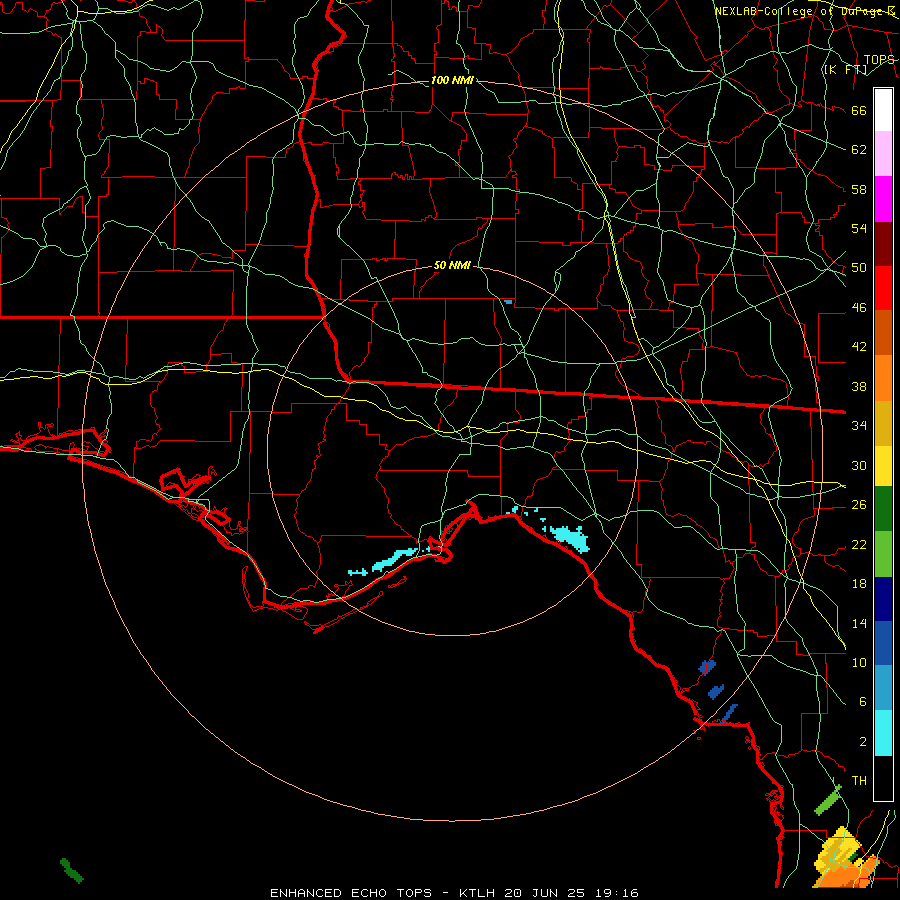Screen dimensions: 900x900
Task: Click the '42' legend value
Action: click(x=859, y=347)
